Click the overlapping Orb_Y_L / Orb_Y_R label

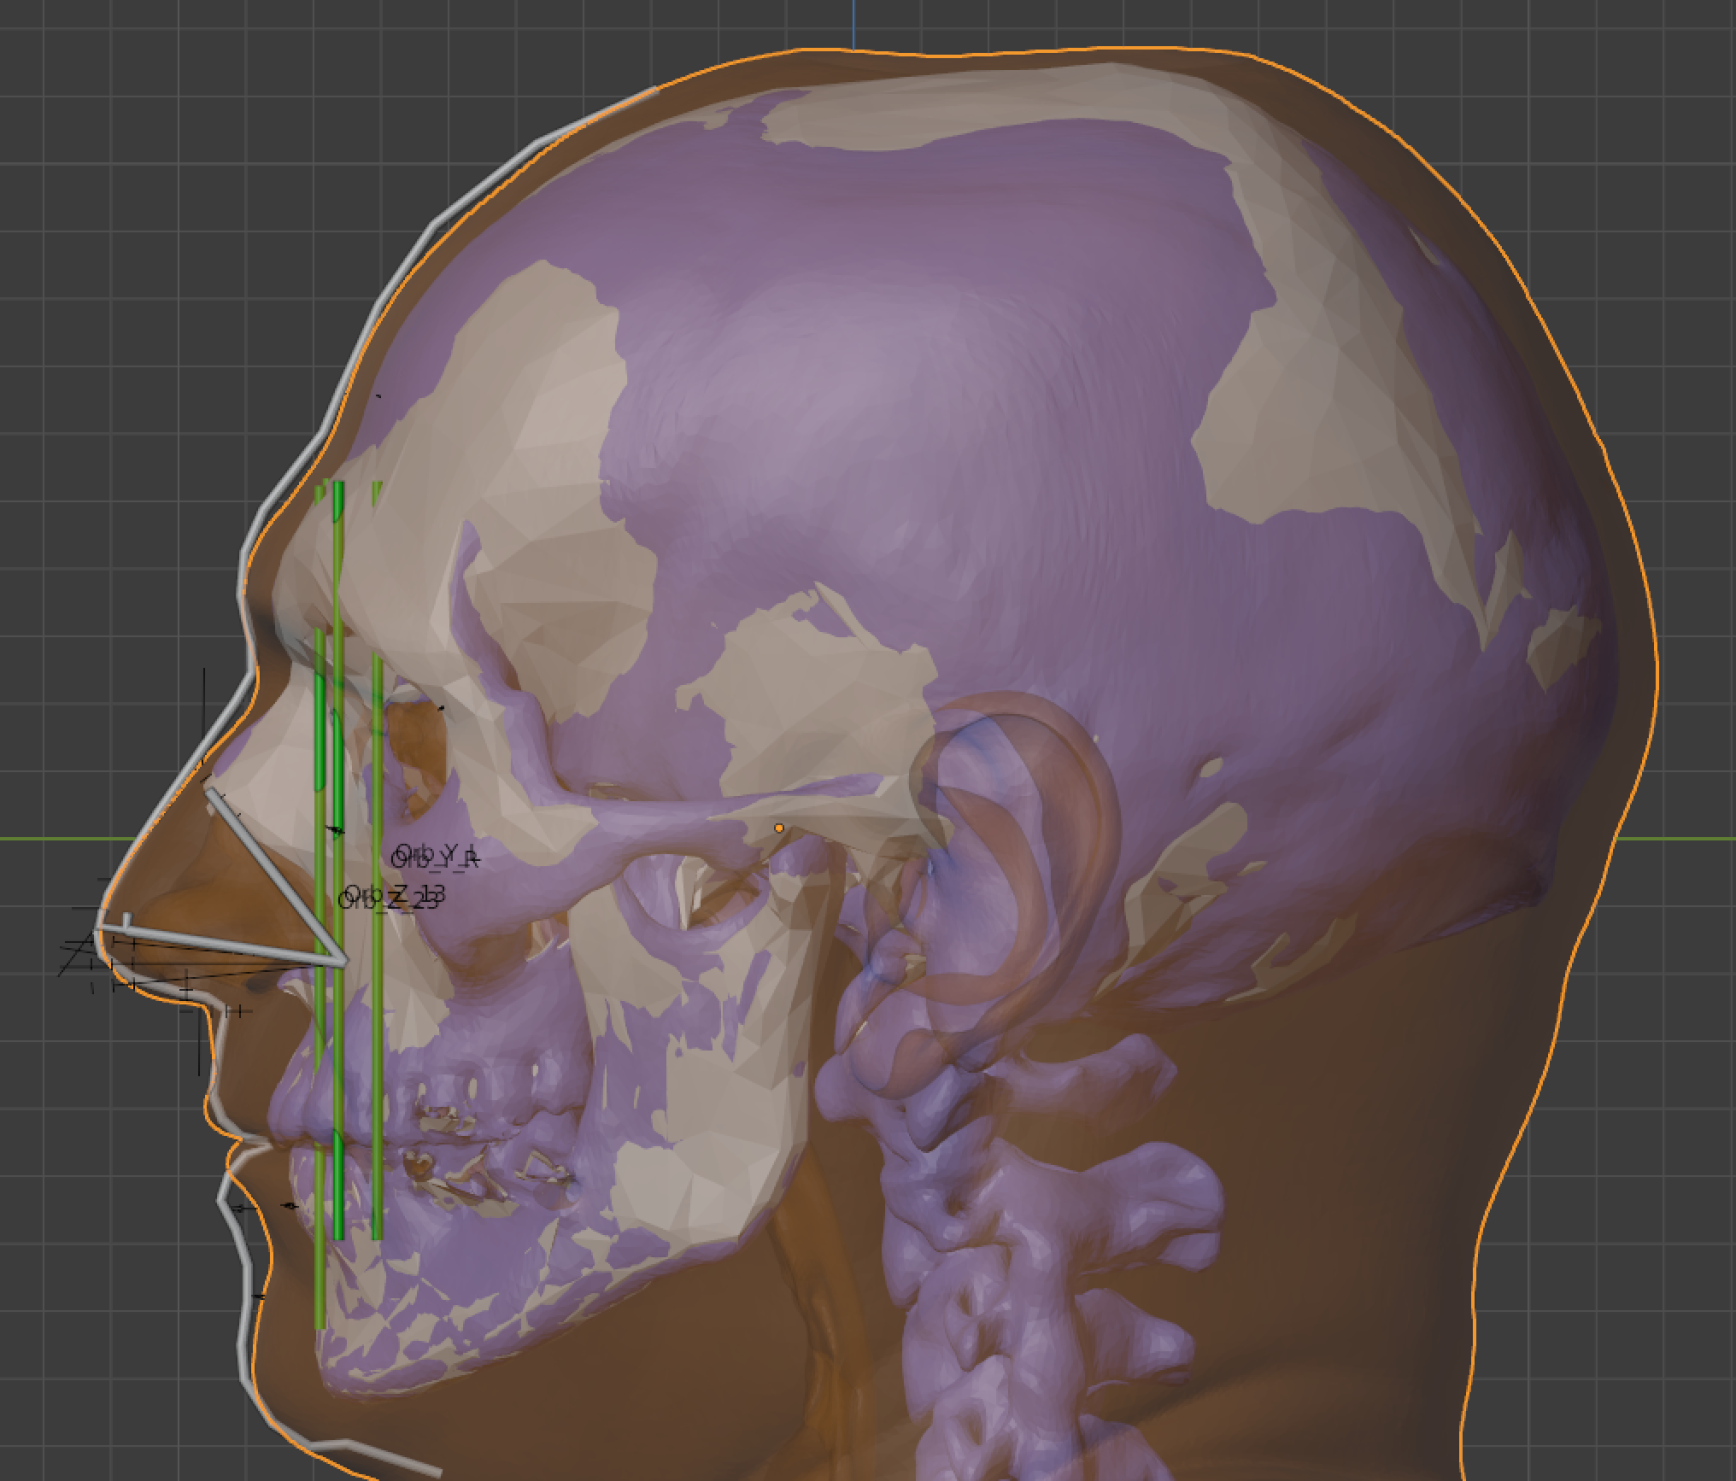[435, 856]
